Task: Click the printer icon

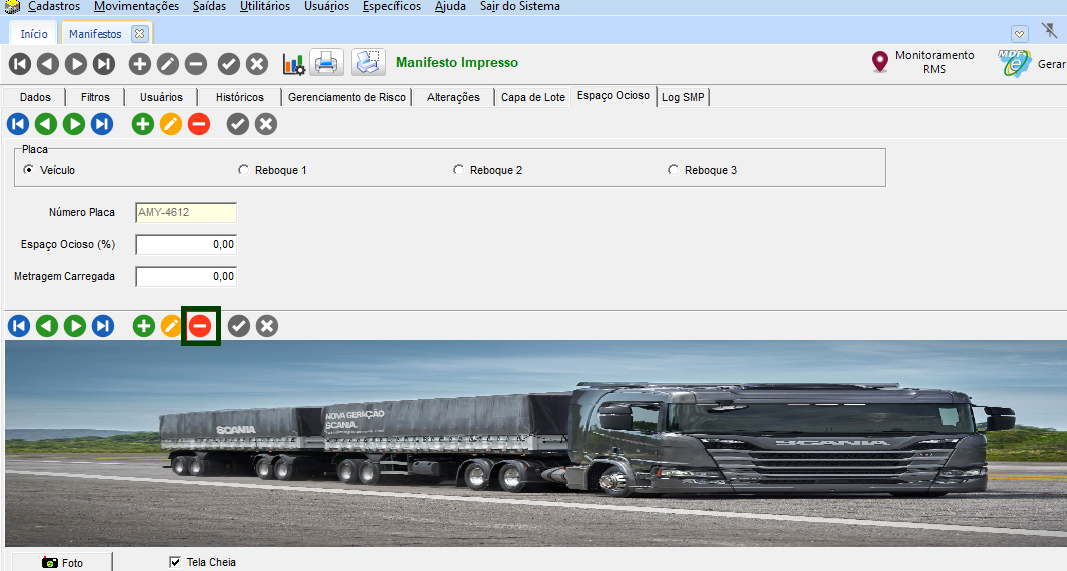Action: [327, 63]
